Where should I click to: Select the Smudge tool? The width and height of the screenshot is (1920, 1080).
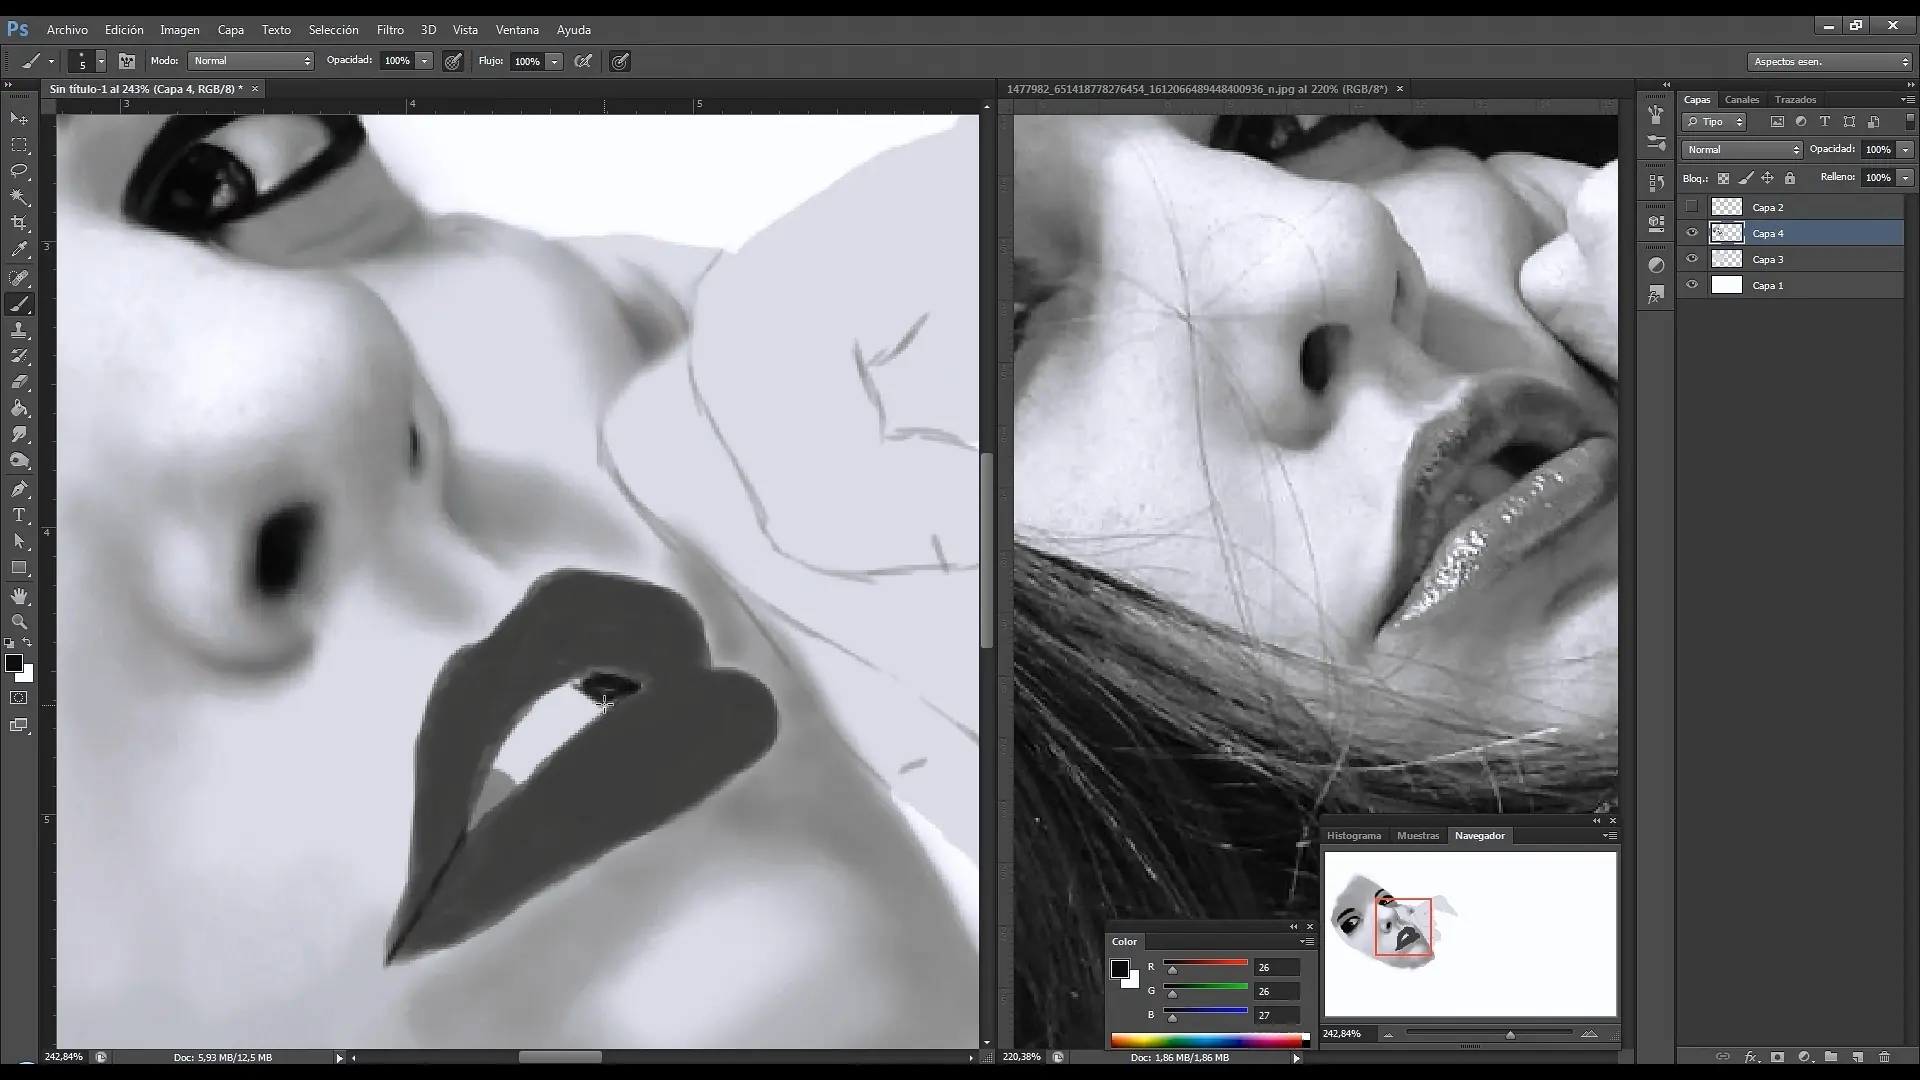coord(19,434)
